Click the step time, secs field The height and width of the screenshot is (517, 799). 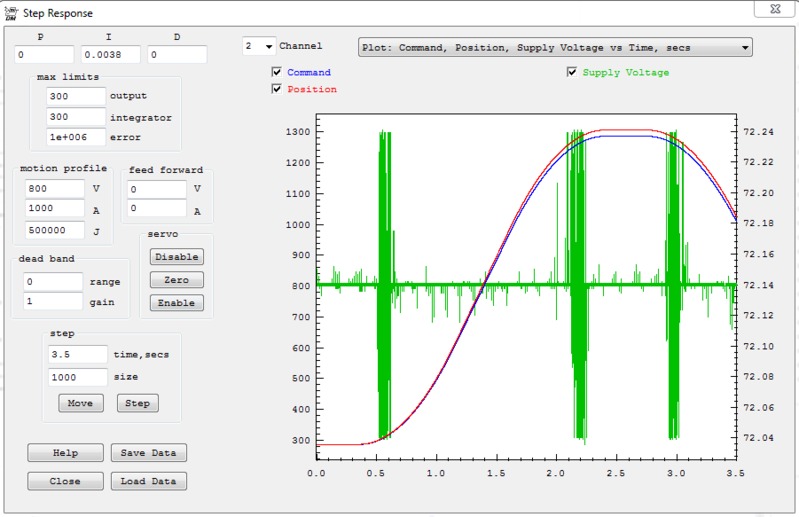point(77,354)
